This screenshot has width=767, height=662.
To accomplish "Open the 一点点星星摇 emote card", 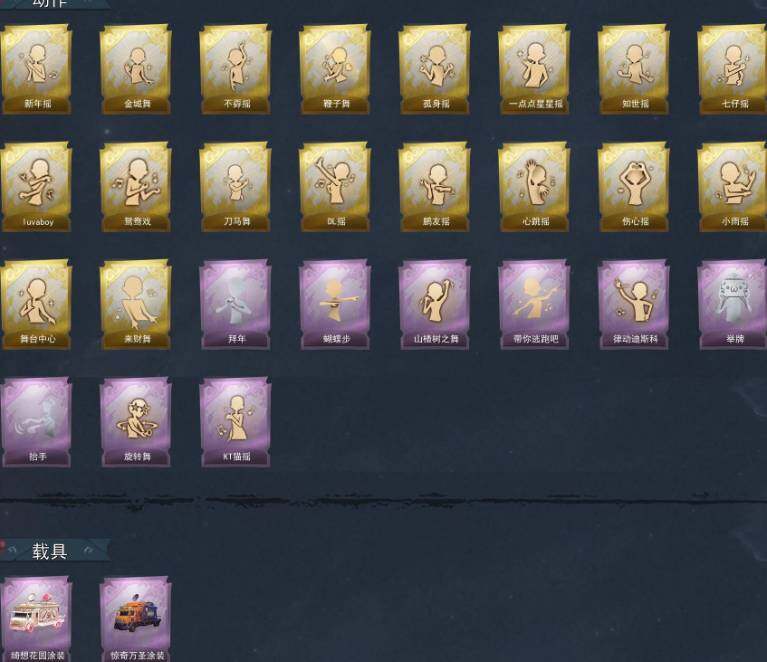I will pyautogui.click(x=534, y=69).
